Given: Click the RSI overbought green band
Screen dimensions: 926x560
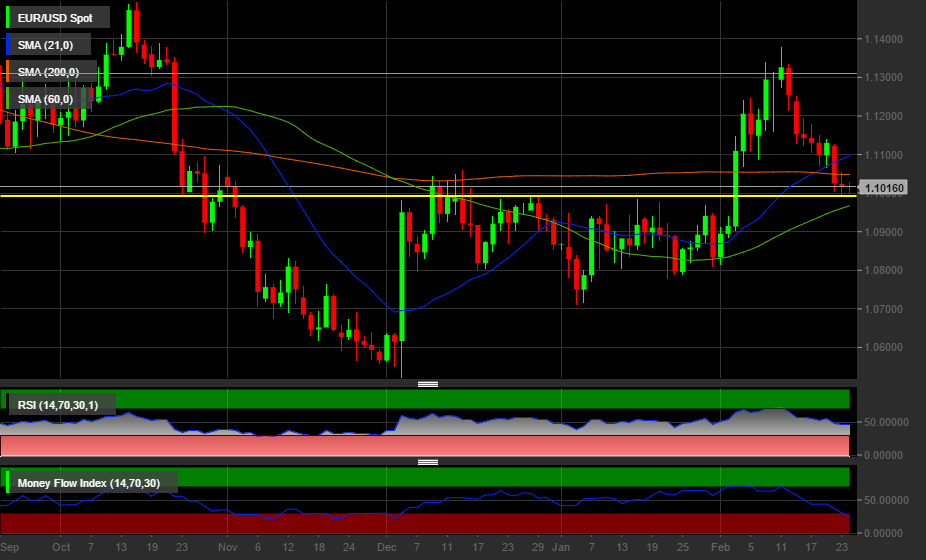Looking at the screenshot, I should 500,399.
